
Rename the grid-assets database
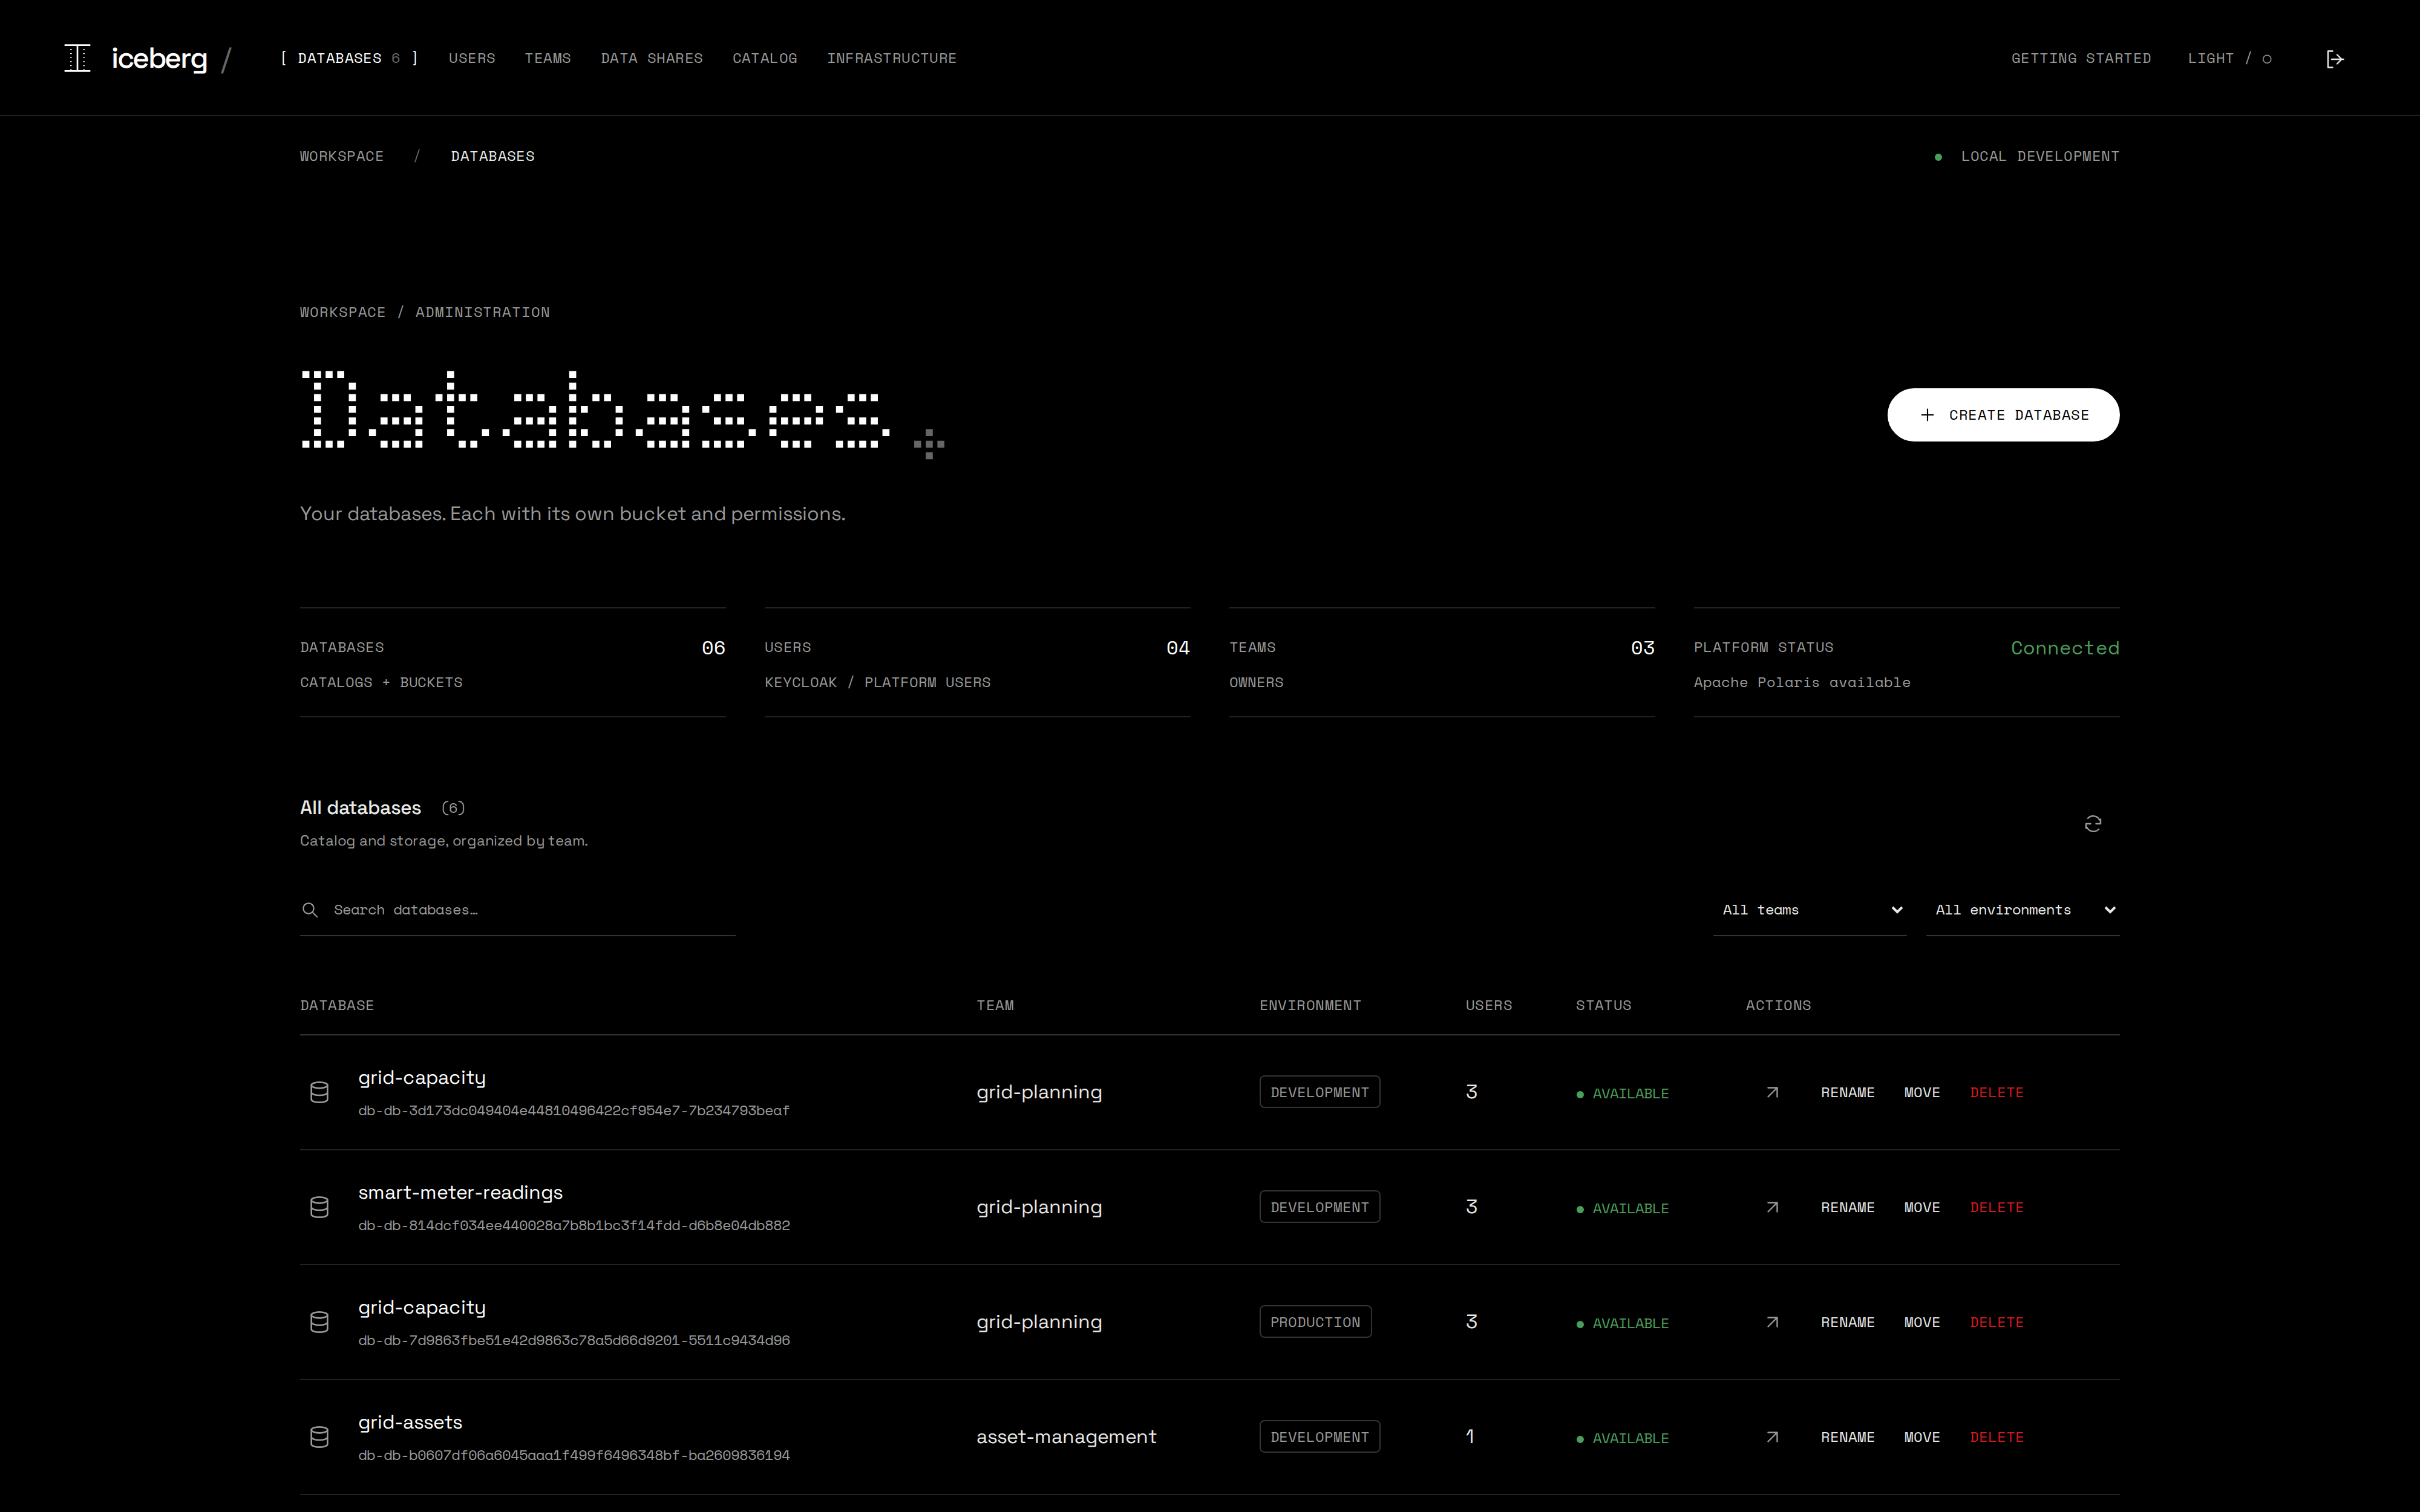(1848, 1437)
